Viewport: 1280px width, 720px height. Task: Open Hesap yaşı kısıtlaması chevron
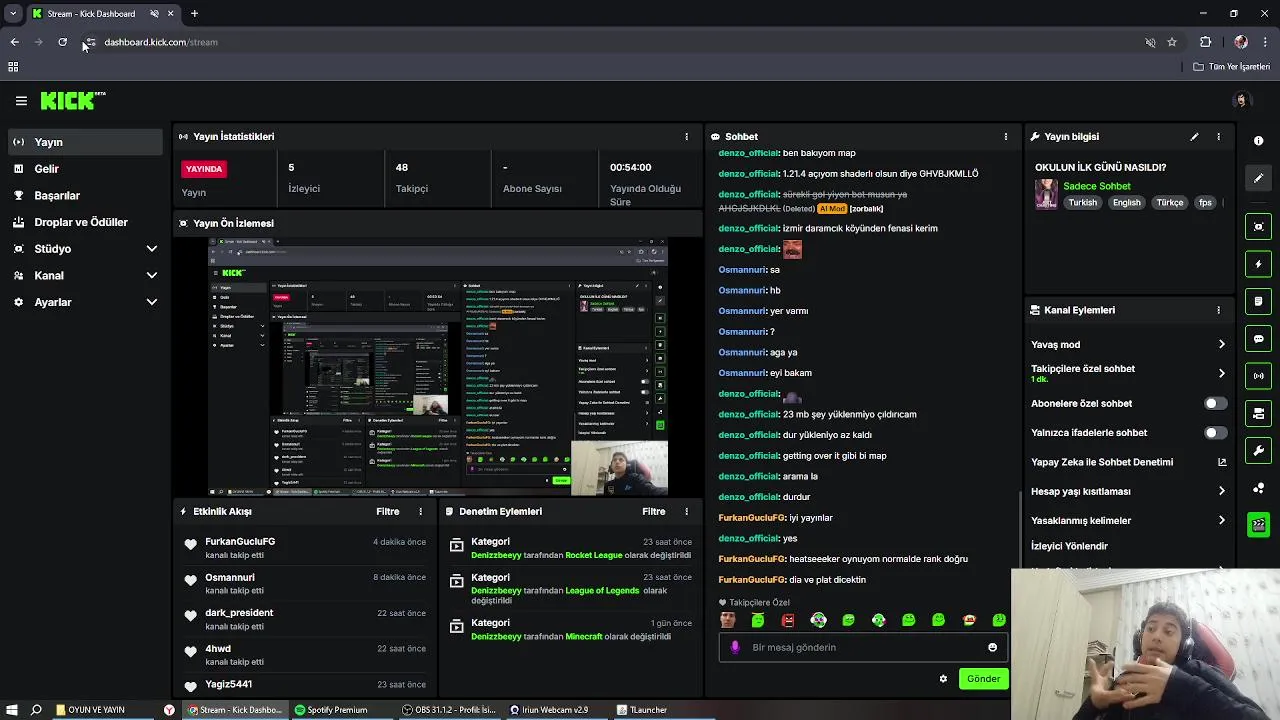[x=1221, y=491]
